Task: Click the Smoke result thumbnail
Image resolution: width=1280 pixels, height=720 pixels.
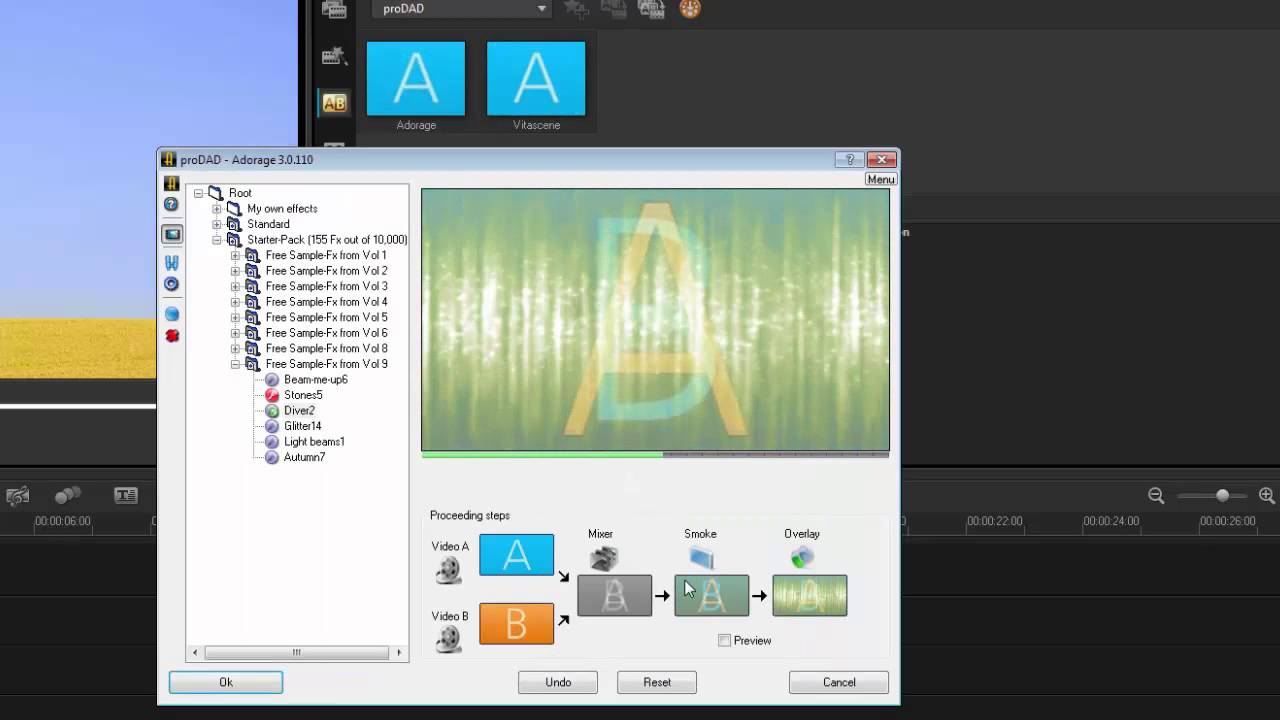Action: coord(711,595)
